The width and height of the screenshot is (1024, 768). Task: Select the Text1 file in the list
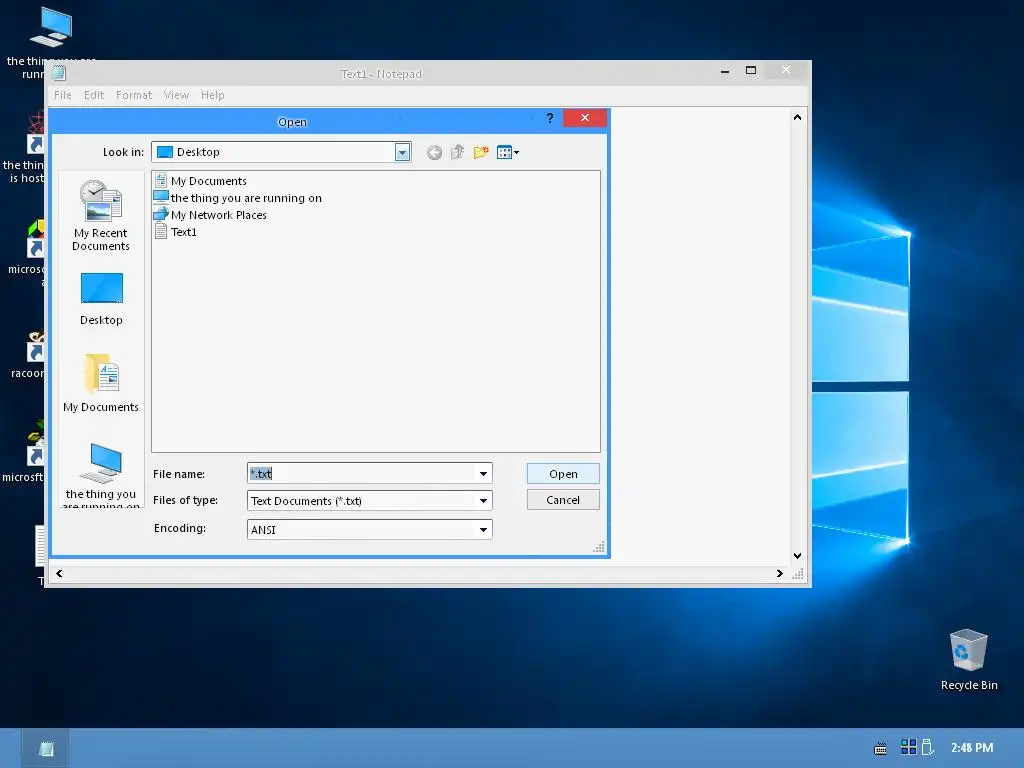176,232
